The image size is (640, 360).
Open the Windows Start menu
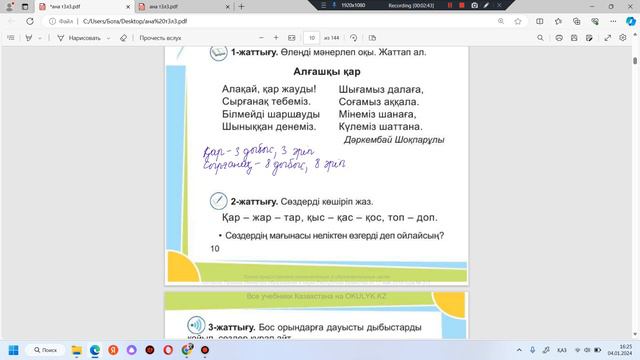coord(13,350)
